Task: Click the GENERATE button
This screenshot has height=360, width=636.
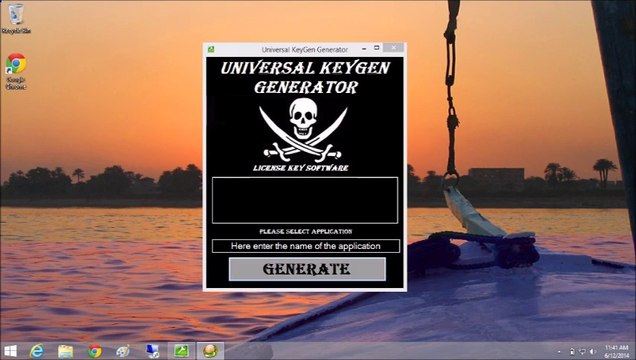Action: 307,269
